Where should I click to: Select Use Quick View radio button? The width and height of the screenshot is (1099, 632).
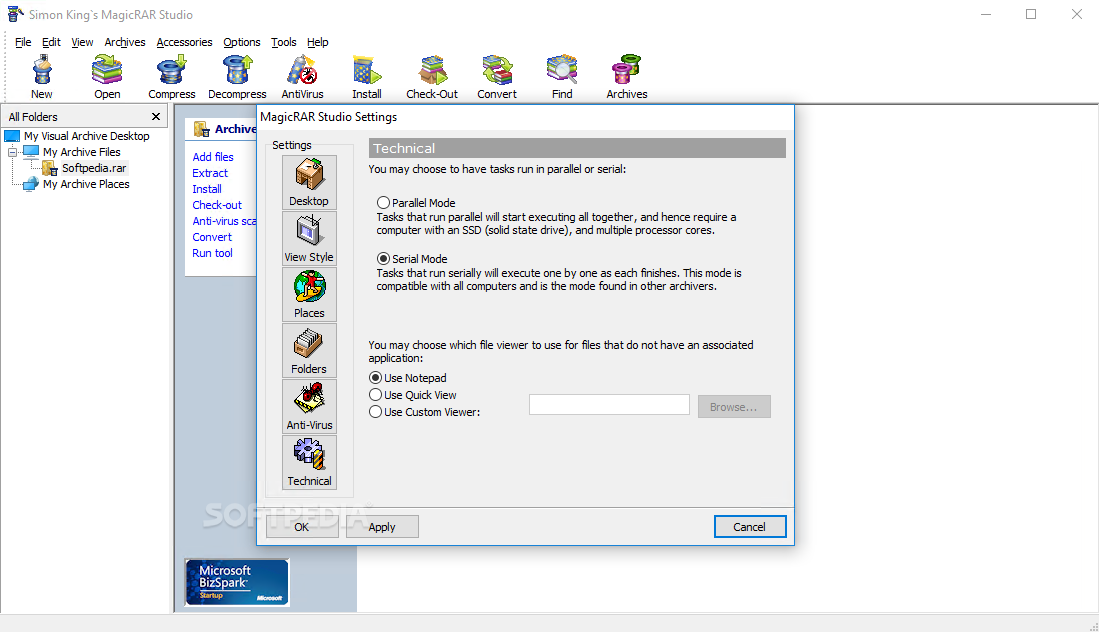click(x=376, y=394)
